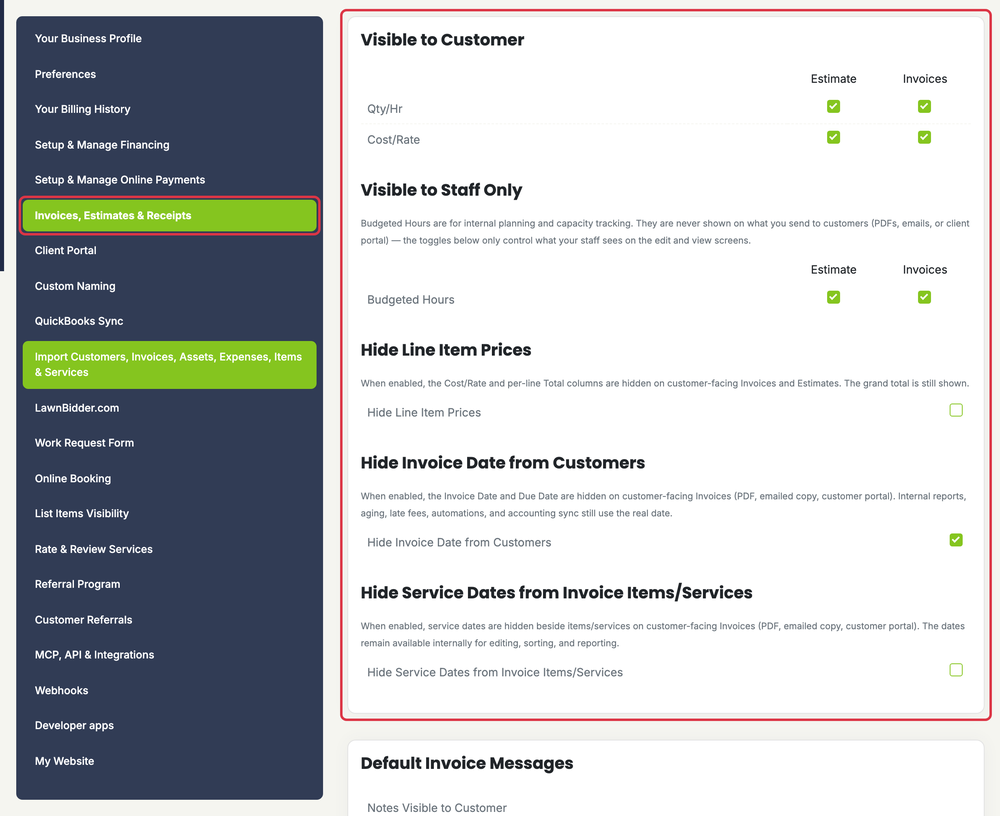Uncheck Cost/Rate Estimate checkbox
Image resolution: width=1000 pixels, height=816 pixels.
point(833,137)
